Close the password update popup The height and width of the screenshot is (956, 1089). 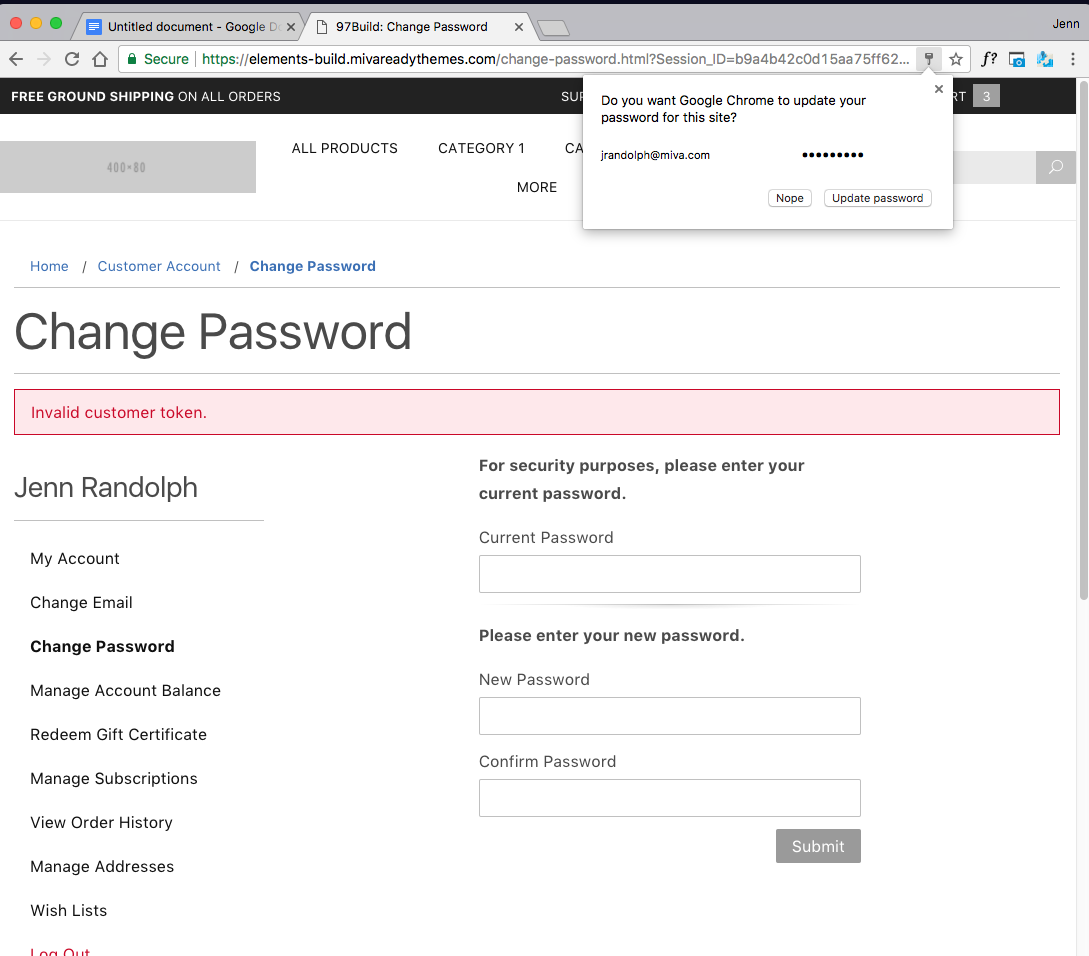(x=939, y=89)
